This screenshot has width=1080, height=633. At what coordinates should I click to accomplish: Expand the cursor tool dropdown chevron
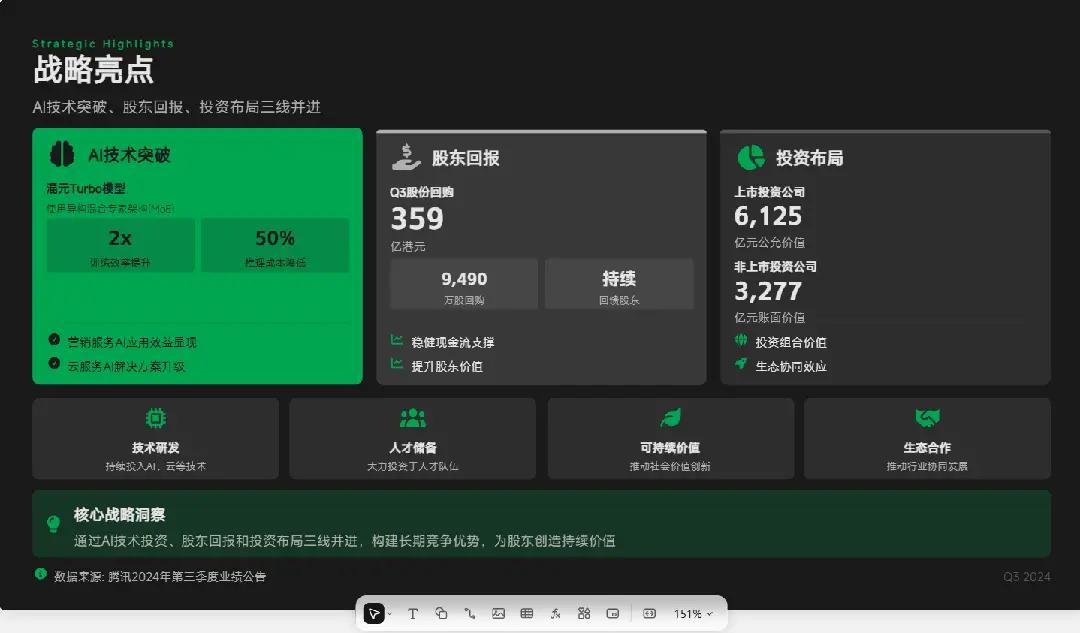click(x=390, y=613)
